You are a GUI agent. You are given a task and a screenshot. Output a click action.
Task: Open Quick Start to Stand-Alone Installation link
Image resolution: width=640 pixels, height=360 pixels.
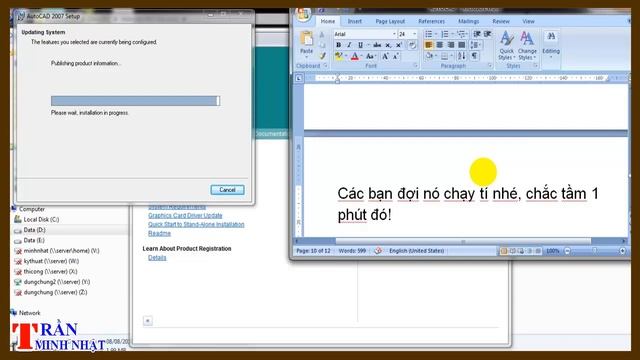[x=196, y=224]
